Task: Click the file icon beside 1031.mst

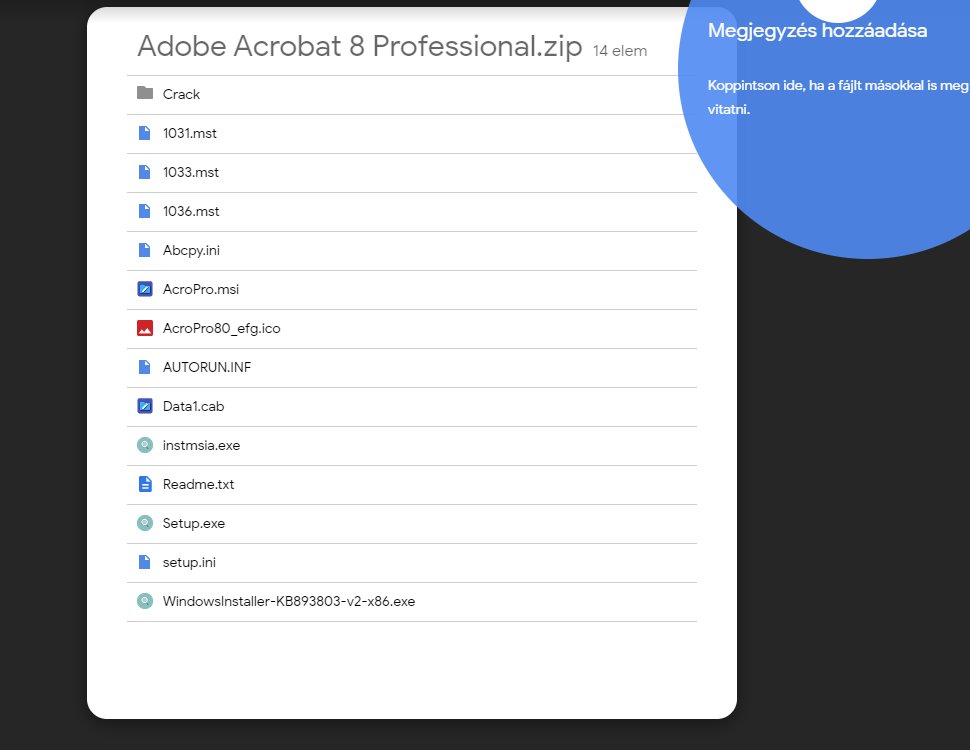Action: click(144, 133)
